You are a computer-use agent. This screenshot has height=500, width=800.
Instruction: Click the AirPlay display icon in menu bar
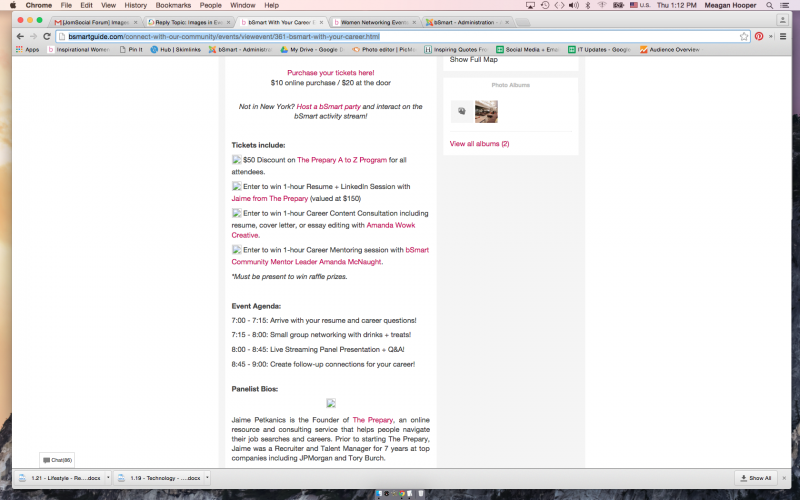pyautogui.click(x=530, y=5)
